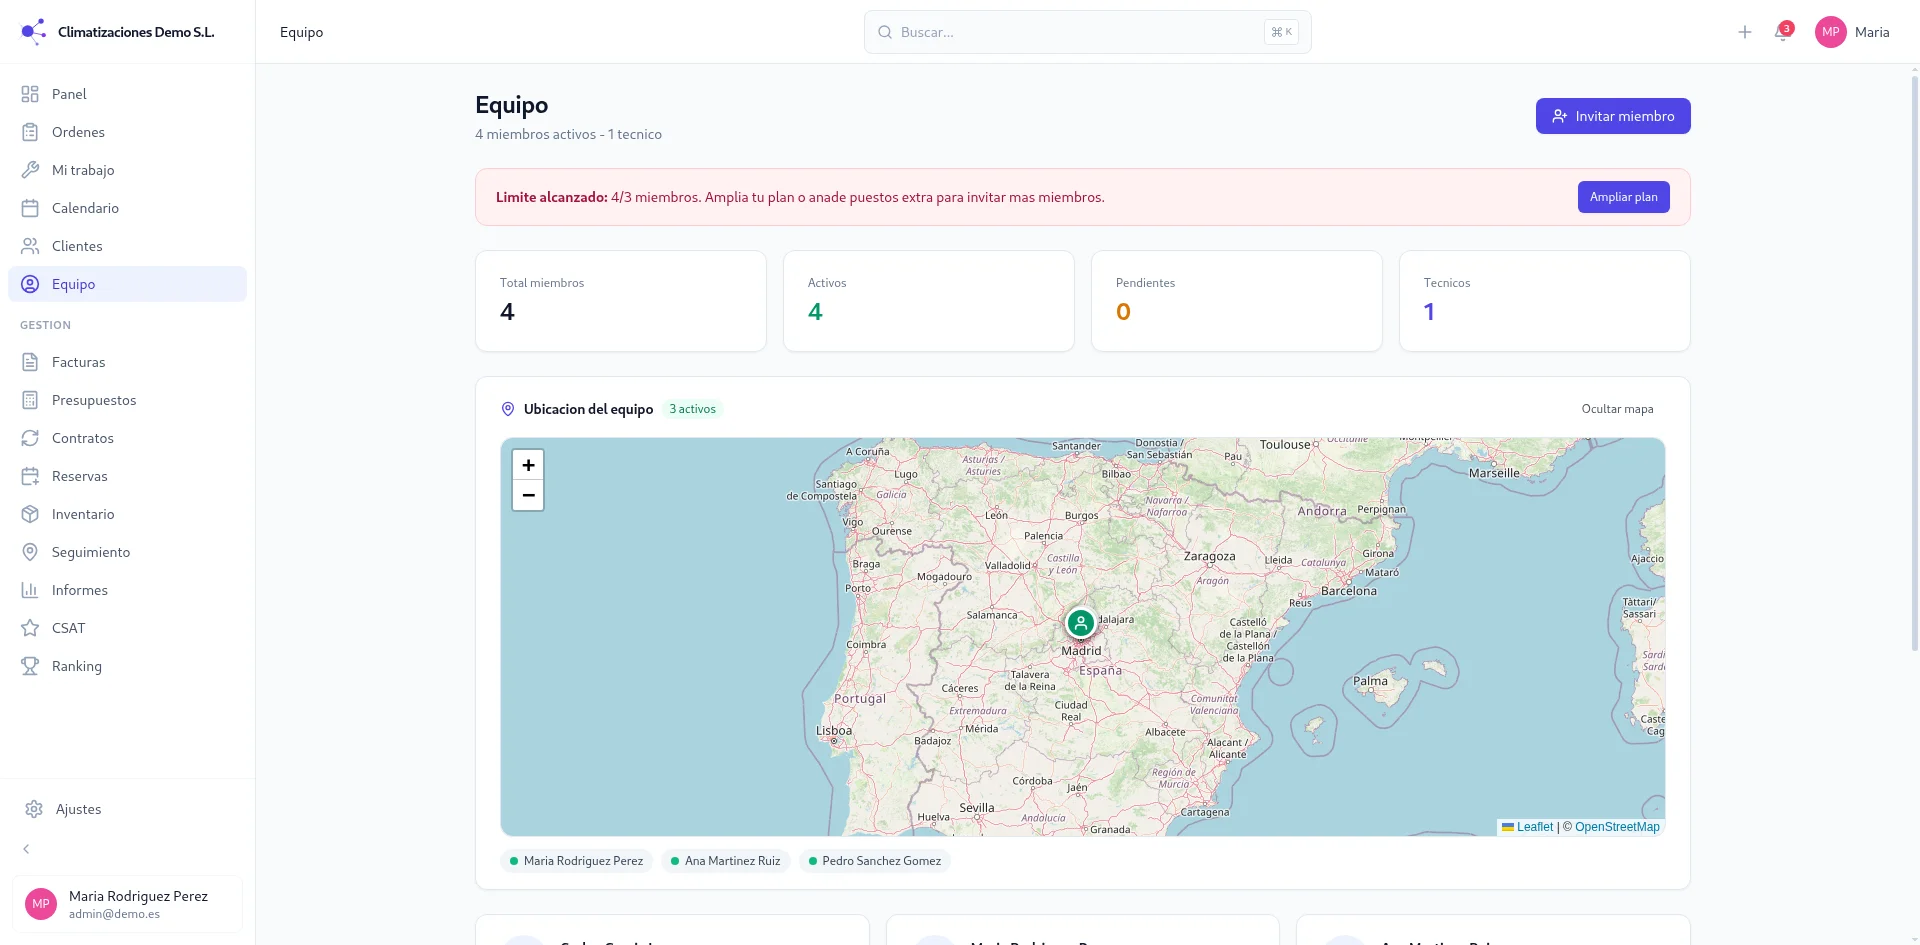The height and width of the screenshot is (945, 1920).
Task: Click the Invitar miembro button
Action: [x=1612, y=115]
